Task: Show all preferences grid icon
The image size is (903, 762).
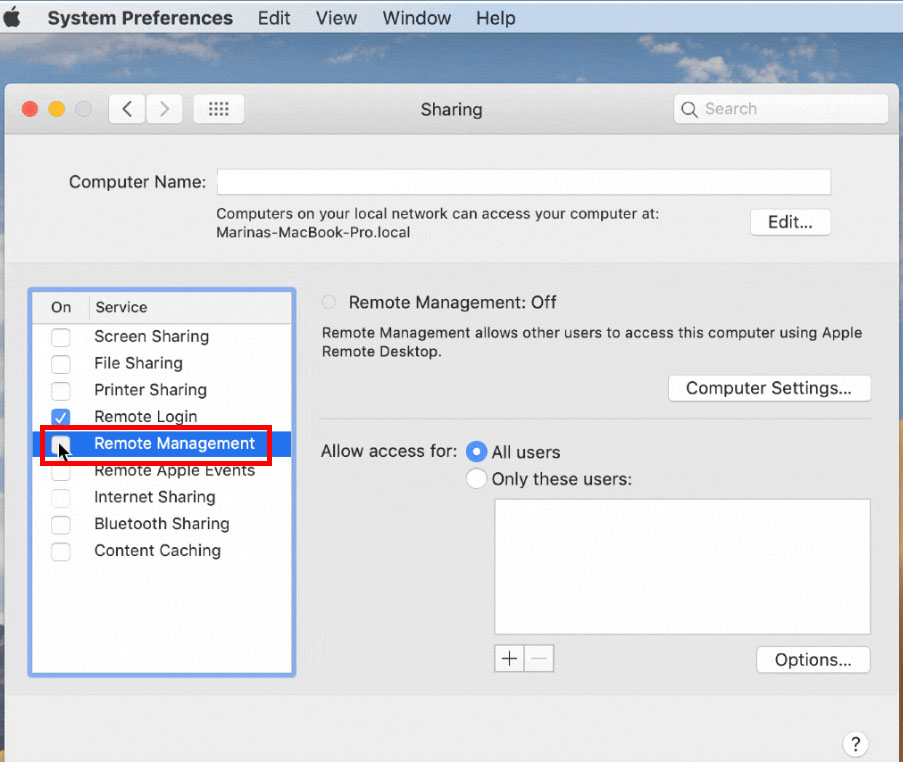Action: tap(218, 109)
